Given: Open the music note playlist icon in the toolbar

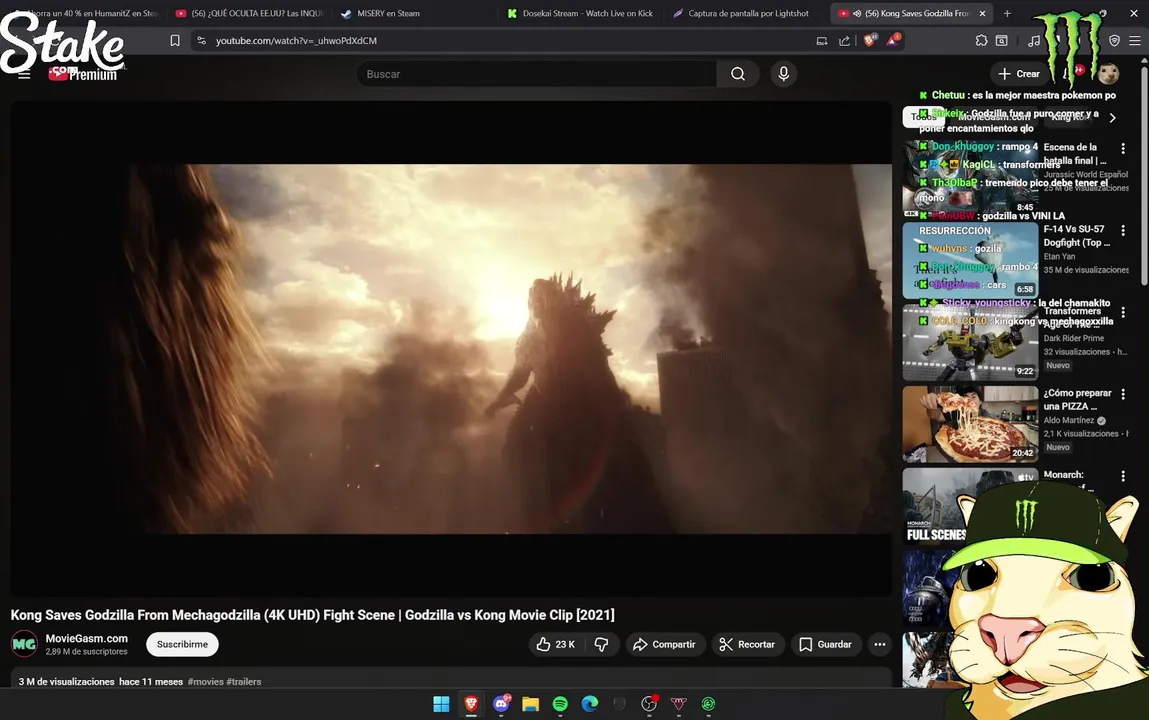Looking at the screenshot, I should pyautogui.click(x=1034, y=41).
